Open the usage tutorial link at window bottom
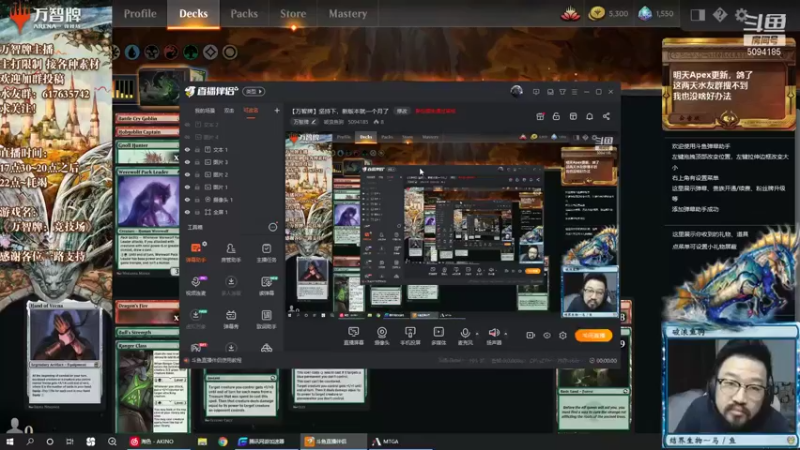 pos(216,360)
